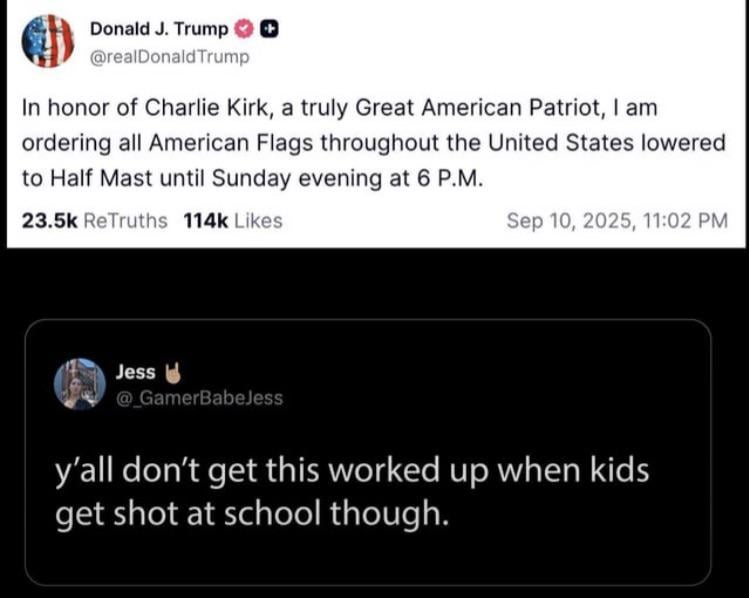Click "United States" in the post text

tap(573, 143)
